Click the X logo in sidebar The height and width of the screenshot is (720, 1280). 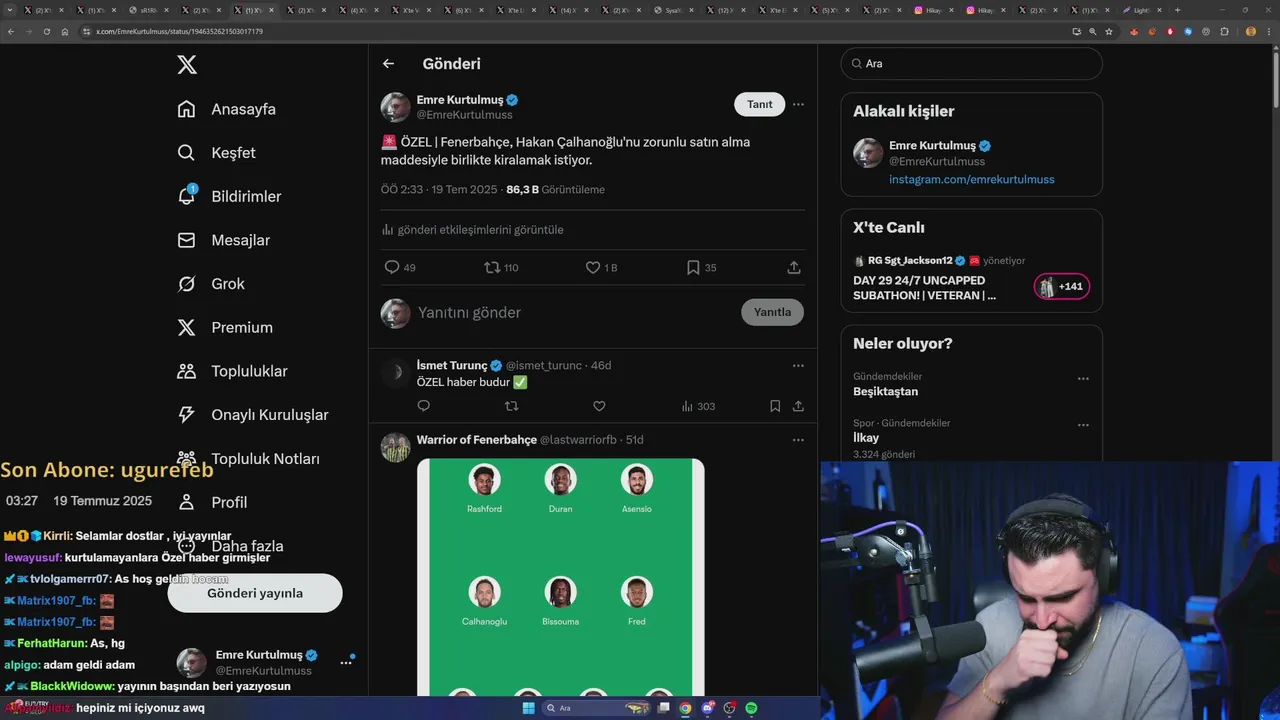pos(187,65)
